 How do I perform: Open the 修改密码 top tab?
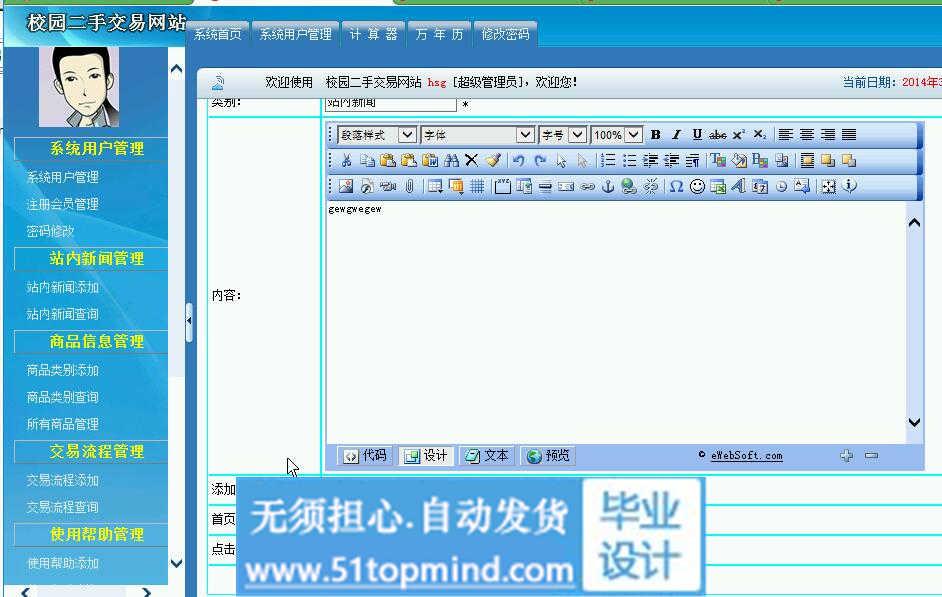(505, 34)
